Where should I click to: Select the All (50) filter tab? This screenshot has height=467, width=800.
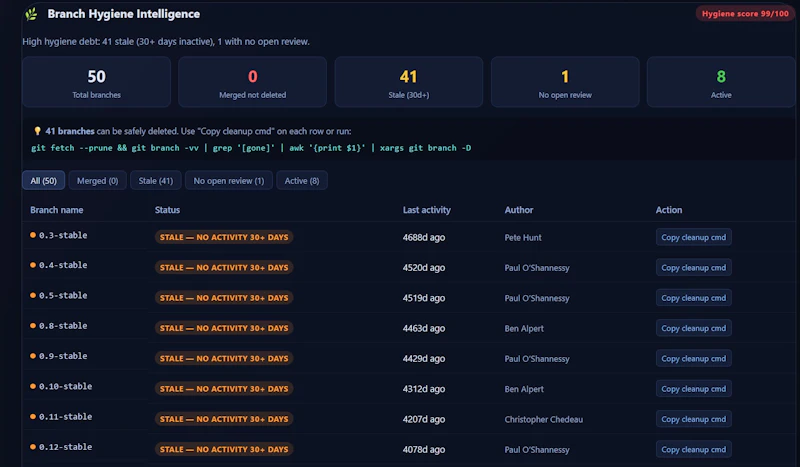(x=43, y=181)
